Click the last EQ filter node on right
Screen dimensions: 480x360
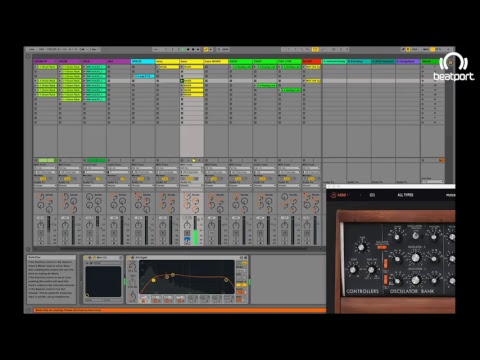(226, 280)
